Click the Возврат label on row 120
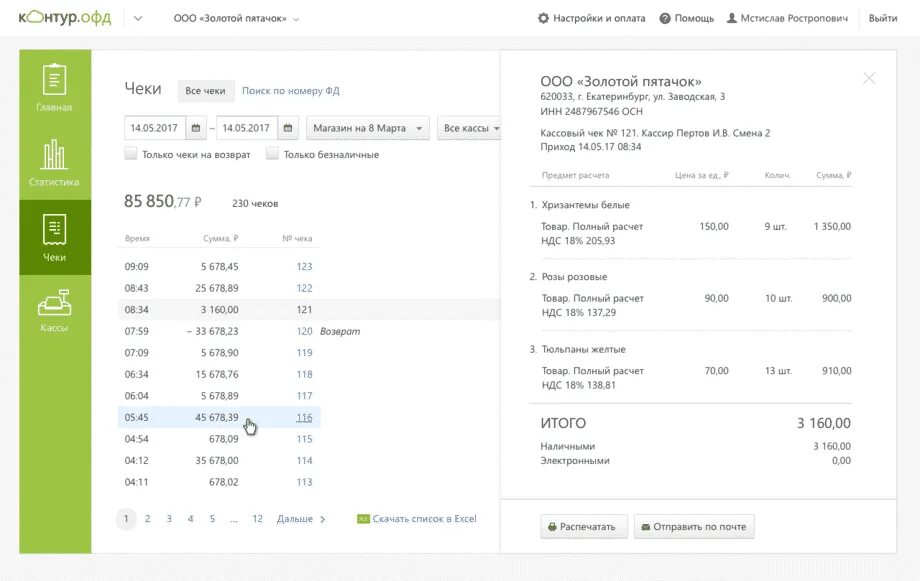 340,332
